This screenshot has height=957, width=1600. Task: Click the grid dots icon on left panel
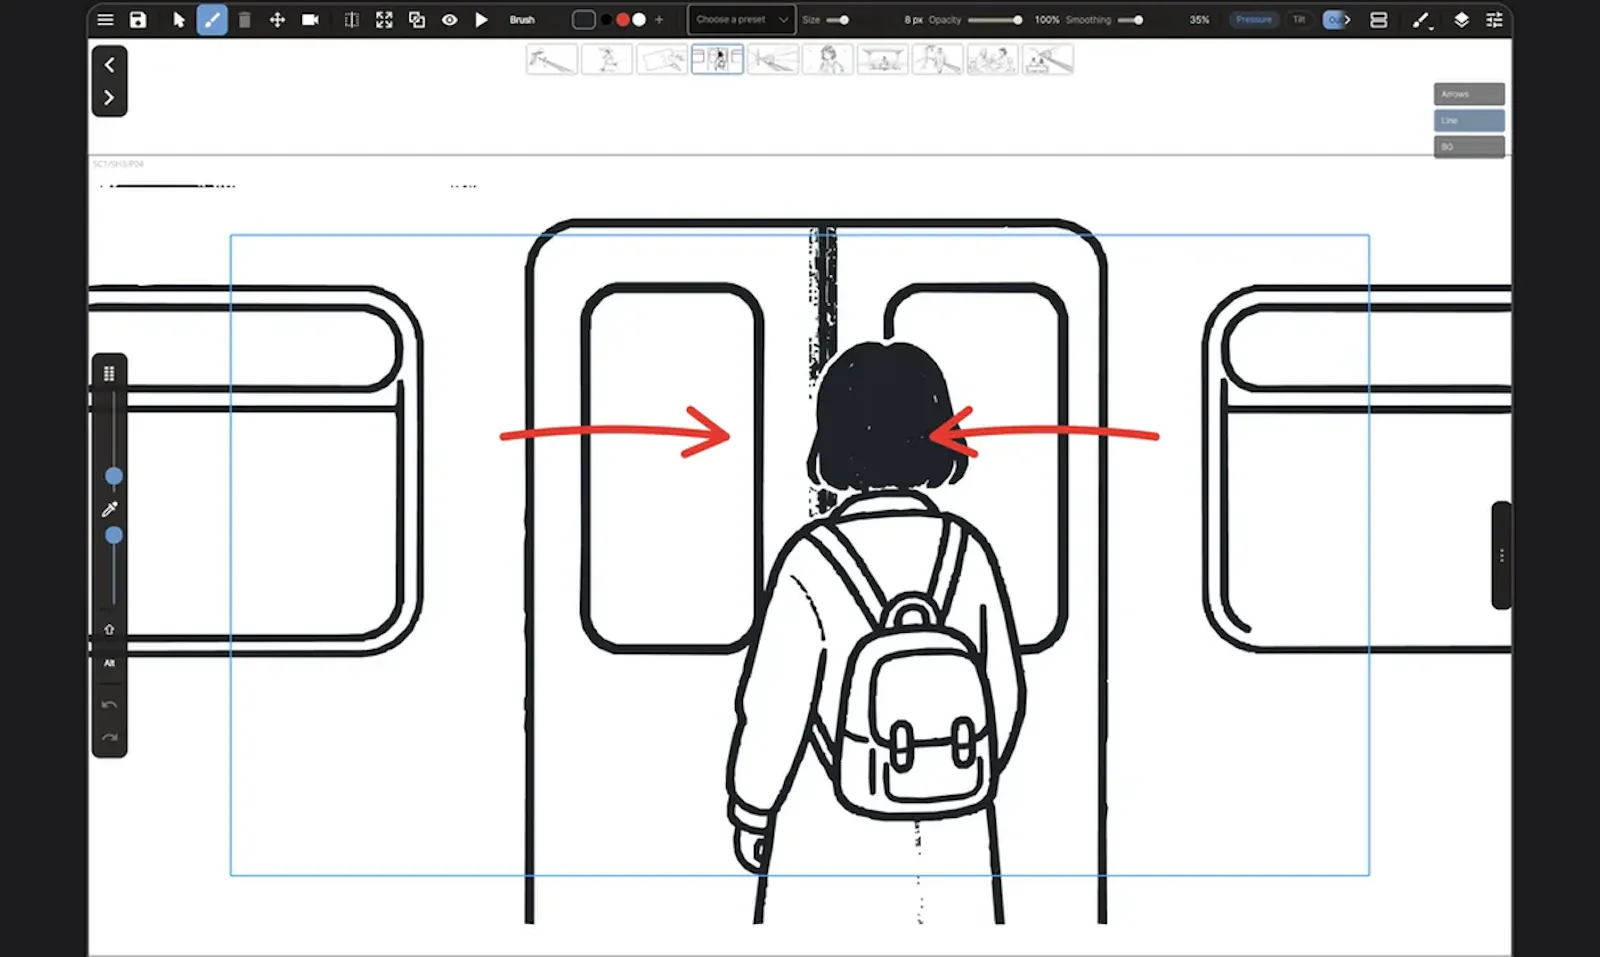point(109,373)
